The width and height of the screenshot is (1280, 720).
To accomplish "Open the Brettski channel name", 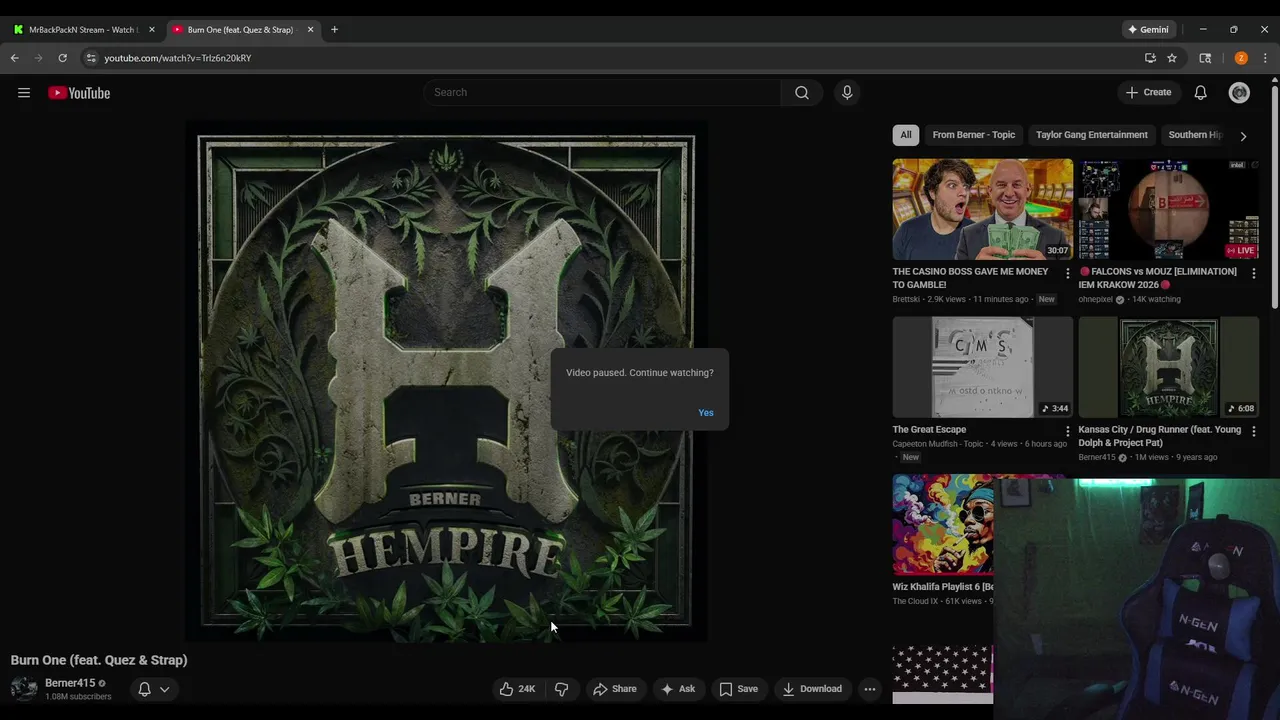I will coord(906,299).
